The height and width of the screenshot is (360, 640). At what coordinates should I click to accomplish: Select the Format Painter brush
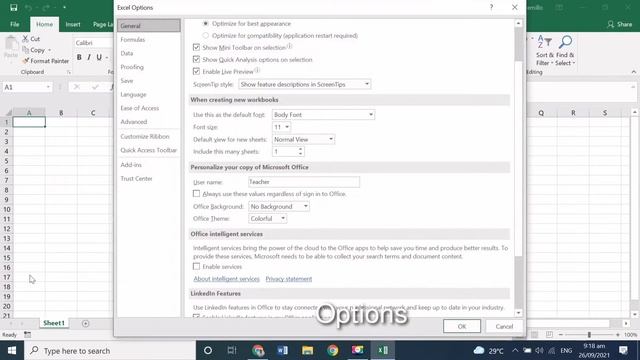26,61
